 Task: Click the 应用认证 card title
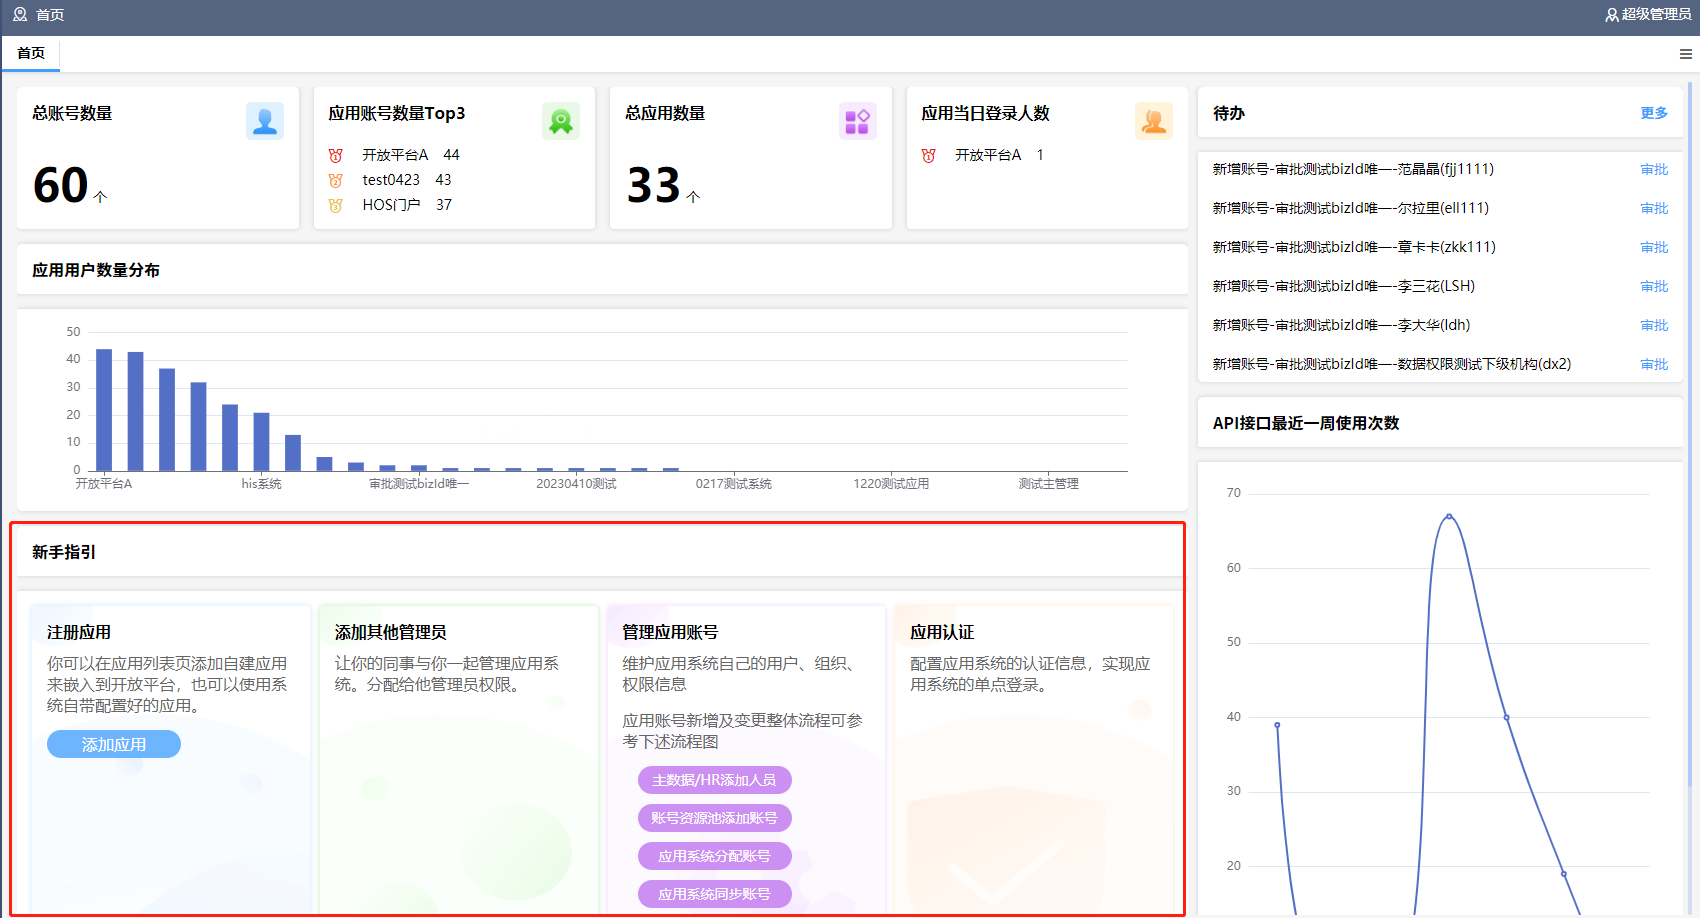tap(942, 632)
